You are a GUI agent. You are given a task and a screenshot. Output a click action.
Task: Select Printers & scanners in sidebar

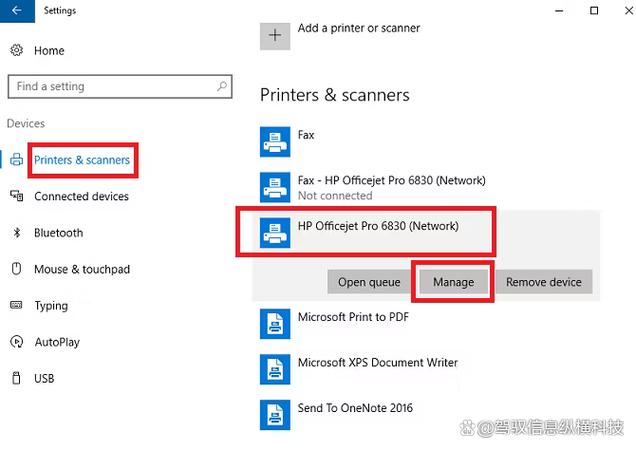[82, 160]
